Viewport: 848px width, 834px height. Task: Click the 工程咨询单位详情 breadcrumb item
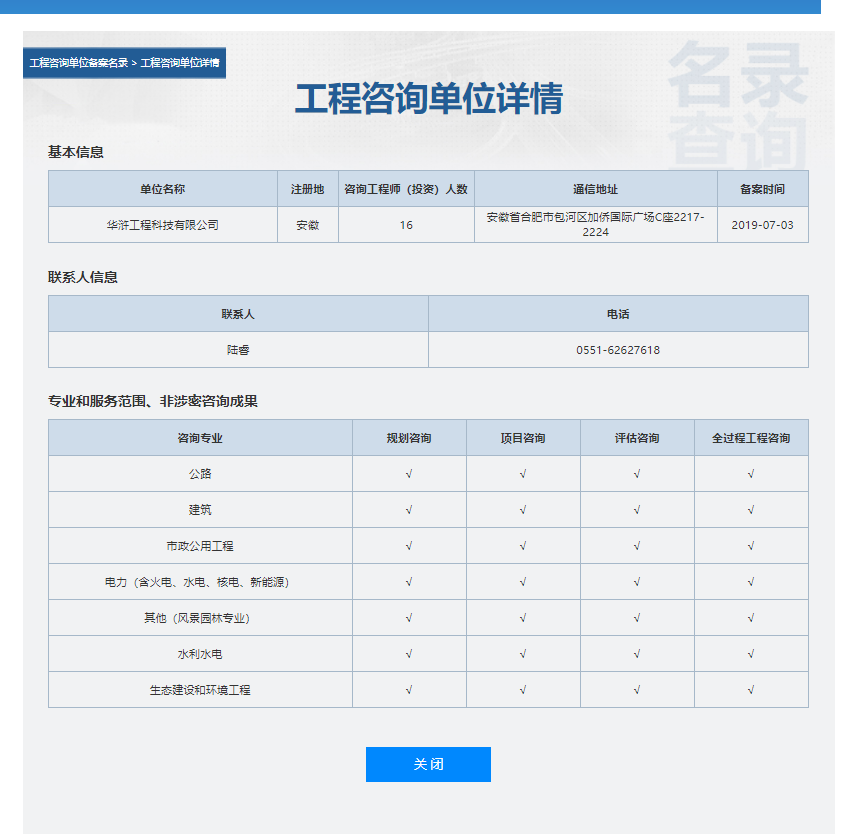pyautogui.click(x=180, y=63)
